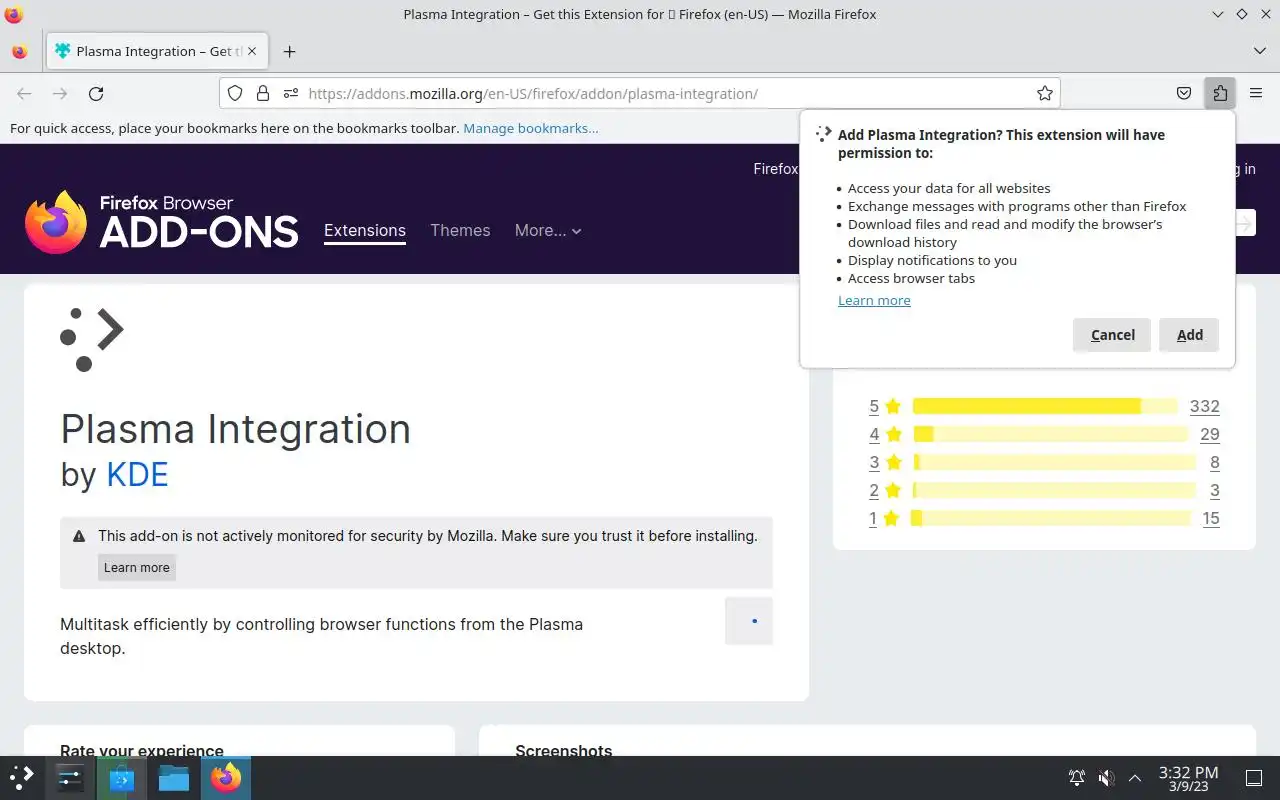Open the notifications bell in system tray

(1077, 778)
